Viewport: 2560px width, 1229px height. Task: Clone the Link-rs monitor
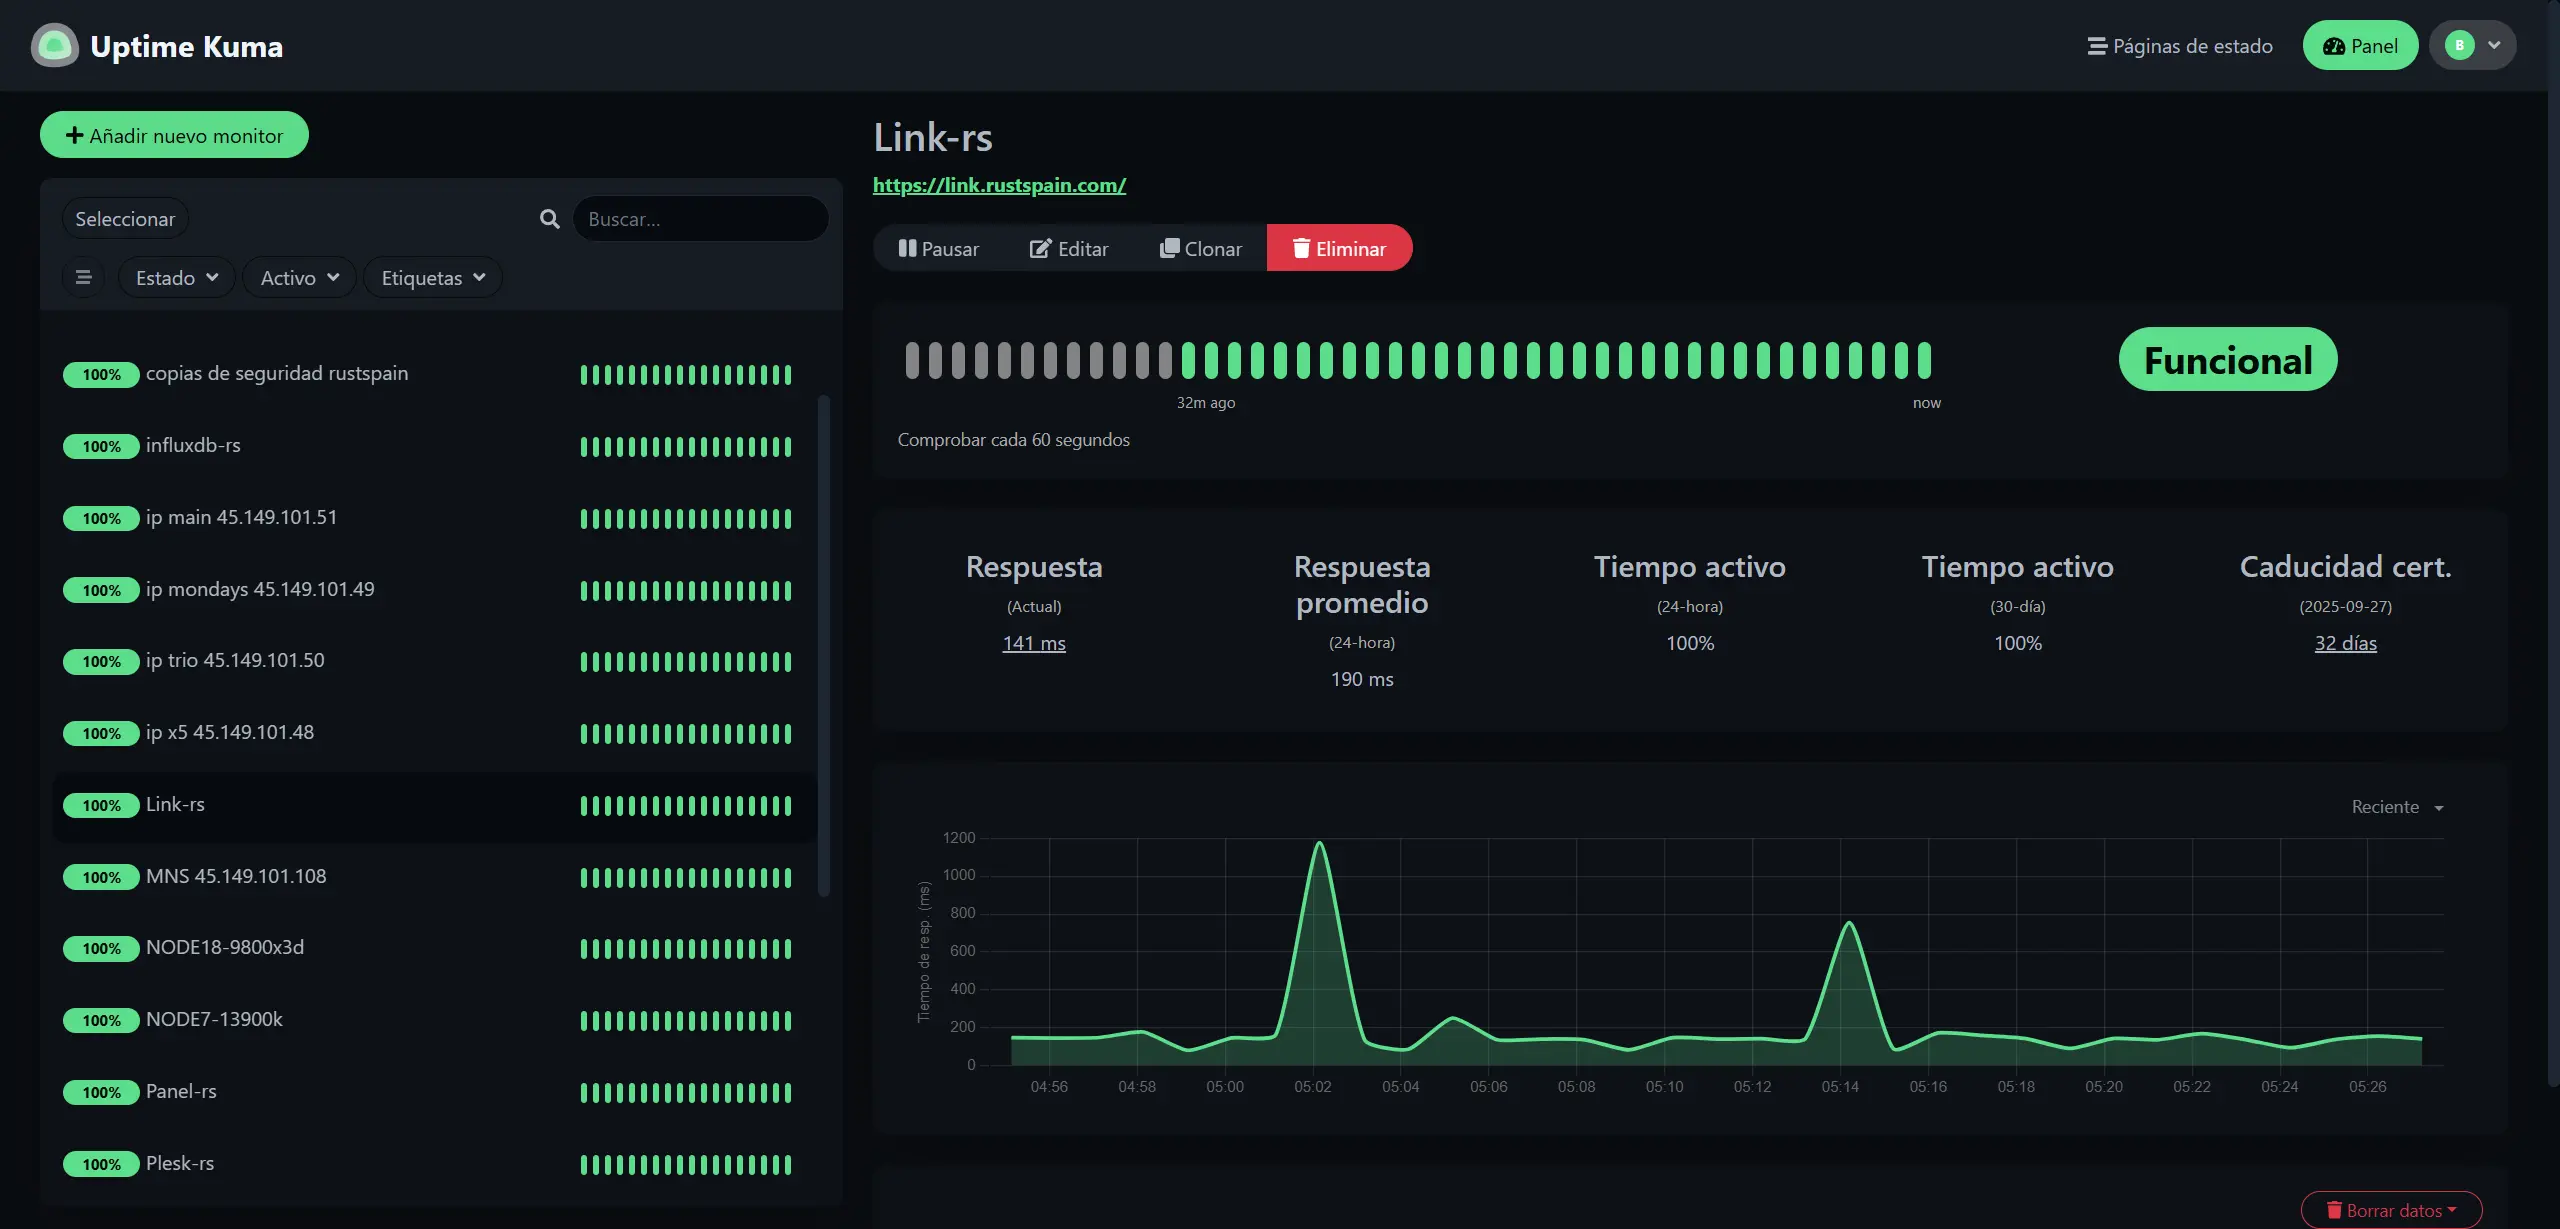tap(1200, 248)
